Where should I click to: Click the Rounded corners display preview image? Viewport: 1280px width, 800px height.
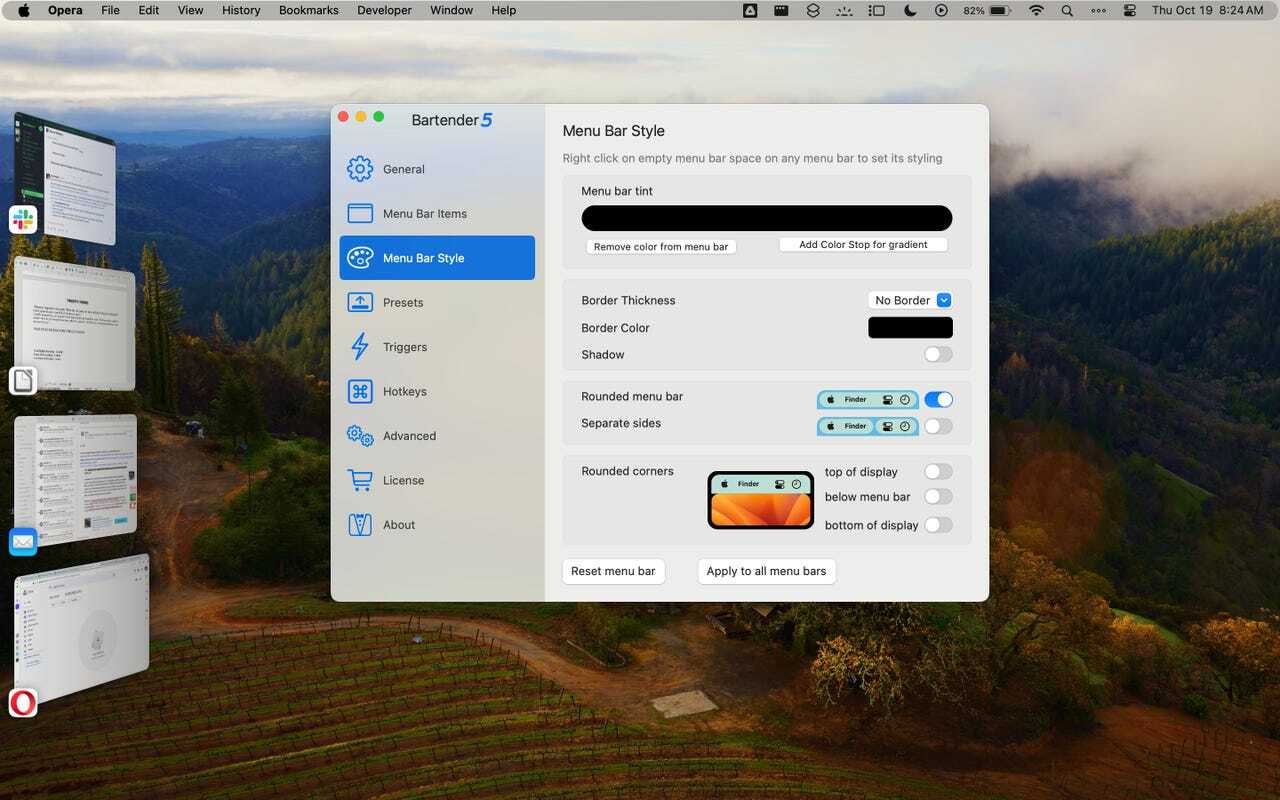761,500
